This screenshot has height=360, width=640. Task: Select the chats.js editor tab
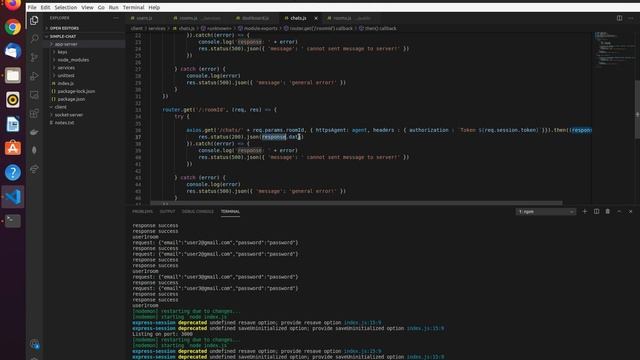pos(298,18)
